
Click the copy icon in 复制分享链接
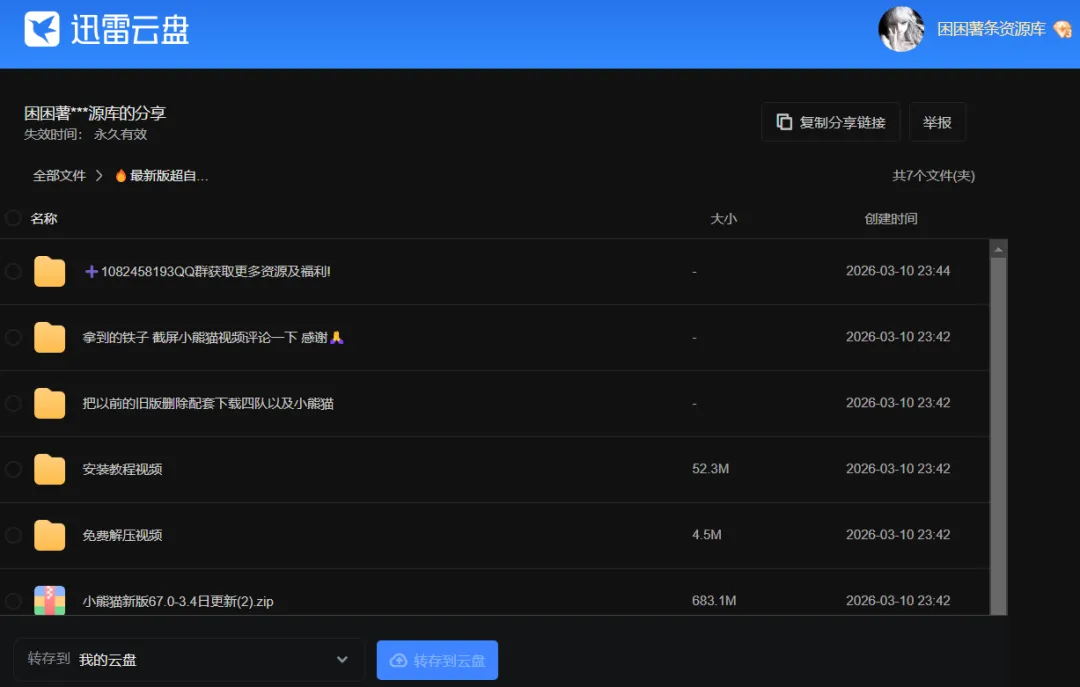(x=784, y=122)
